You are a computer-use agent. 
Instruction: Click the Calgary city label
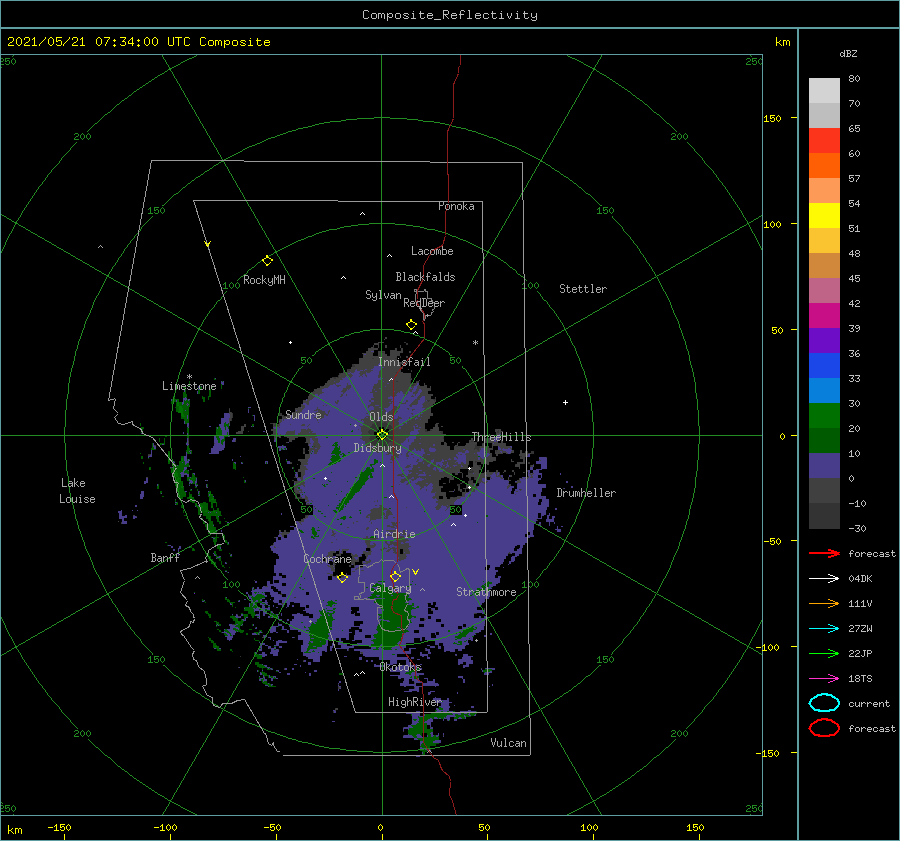point(390,588)
